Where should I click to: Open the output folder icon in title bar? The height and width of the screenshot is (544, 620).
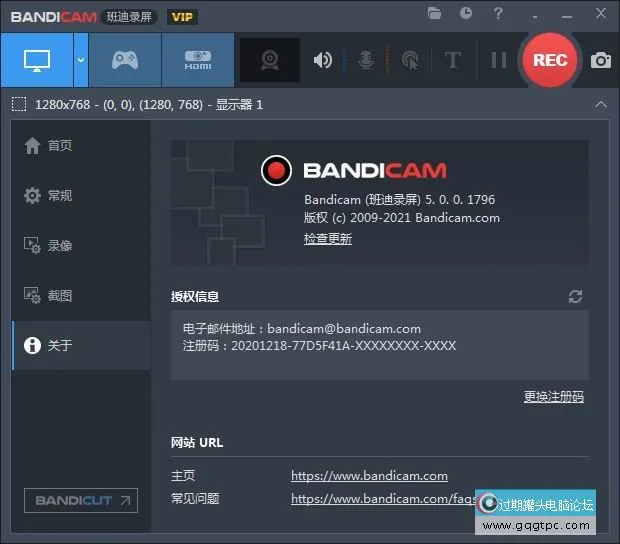coord(434,13)
